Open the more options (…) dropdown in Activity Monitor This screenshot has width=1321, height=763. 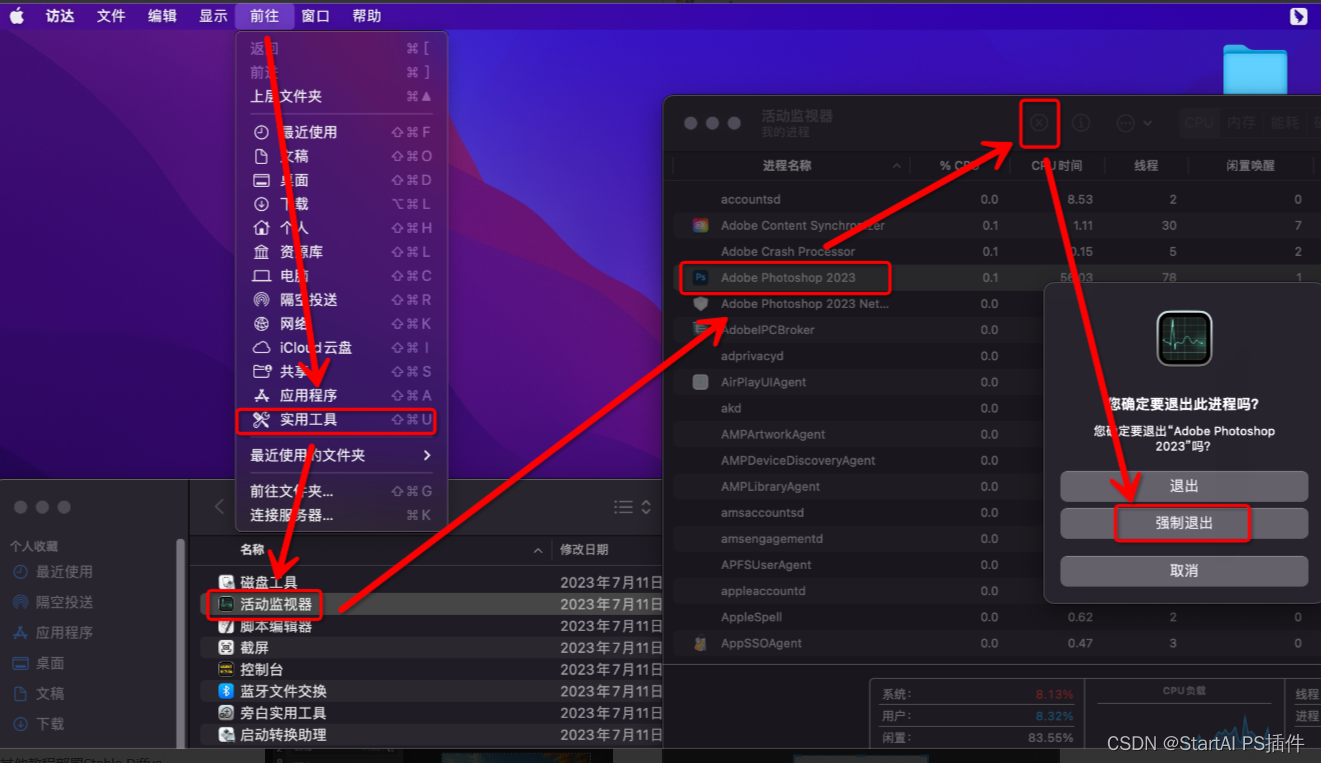(1133, 123)
